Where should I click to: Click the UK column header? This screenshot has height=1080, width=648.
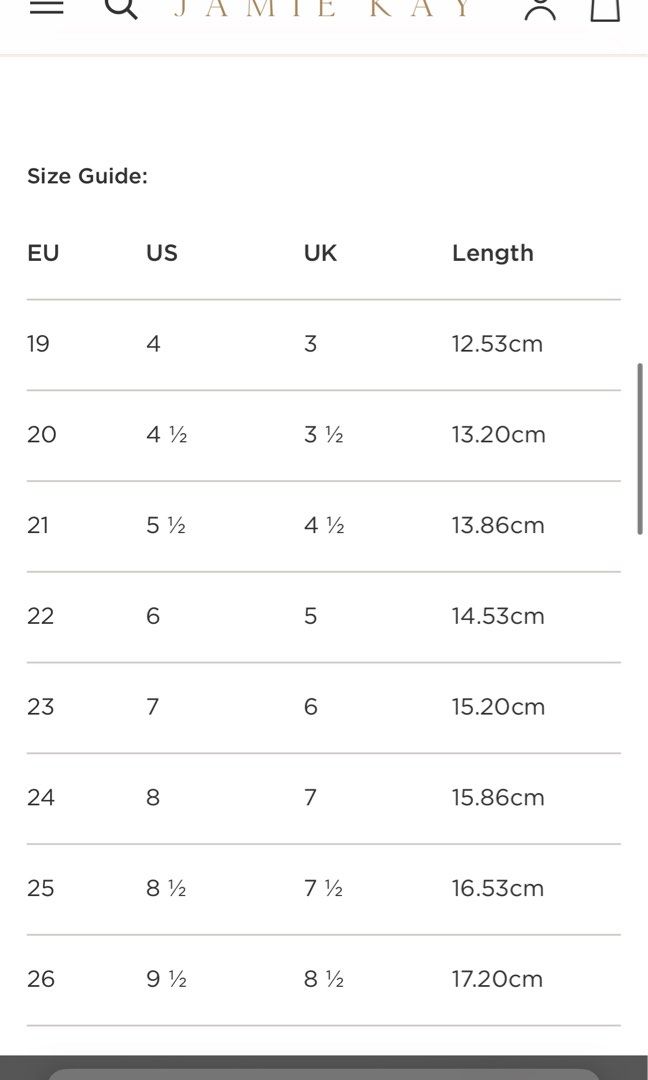[320, 253]
